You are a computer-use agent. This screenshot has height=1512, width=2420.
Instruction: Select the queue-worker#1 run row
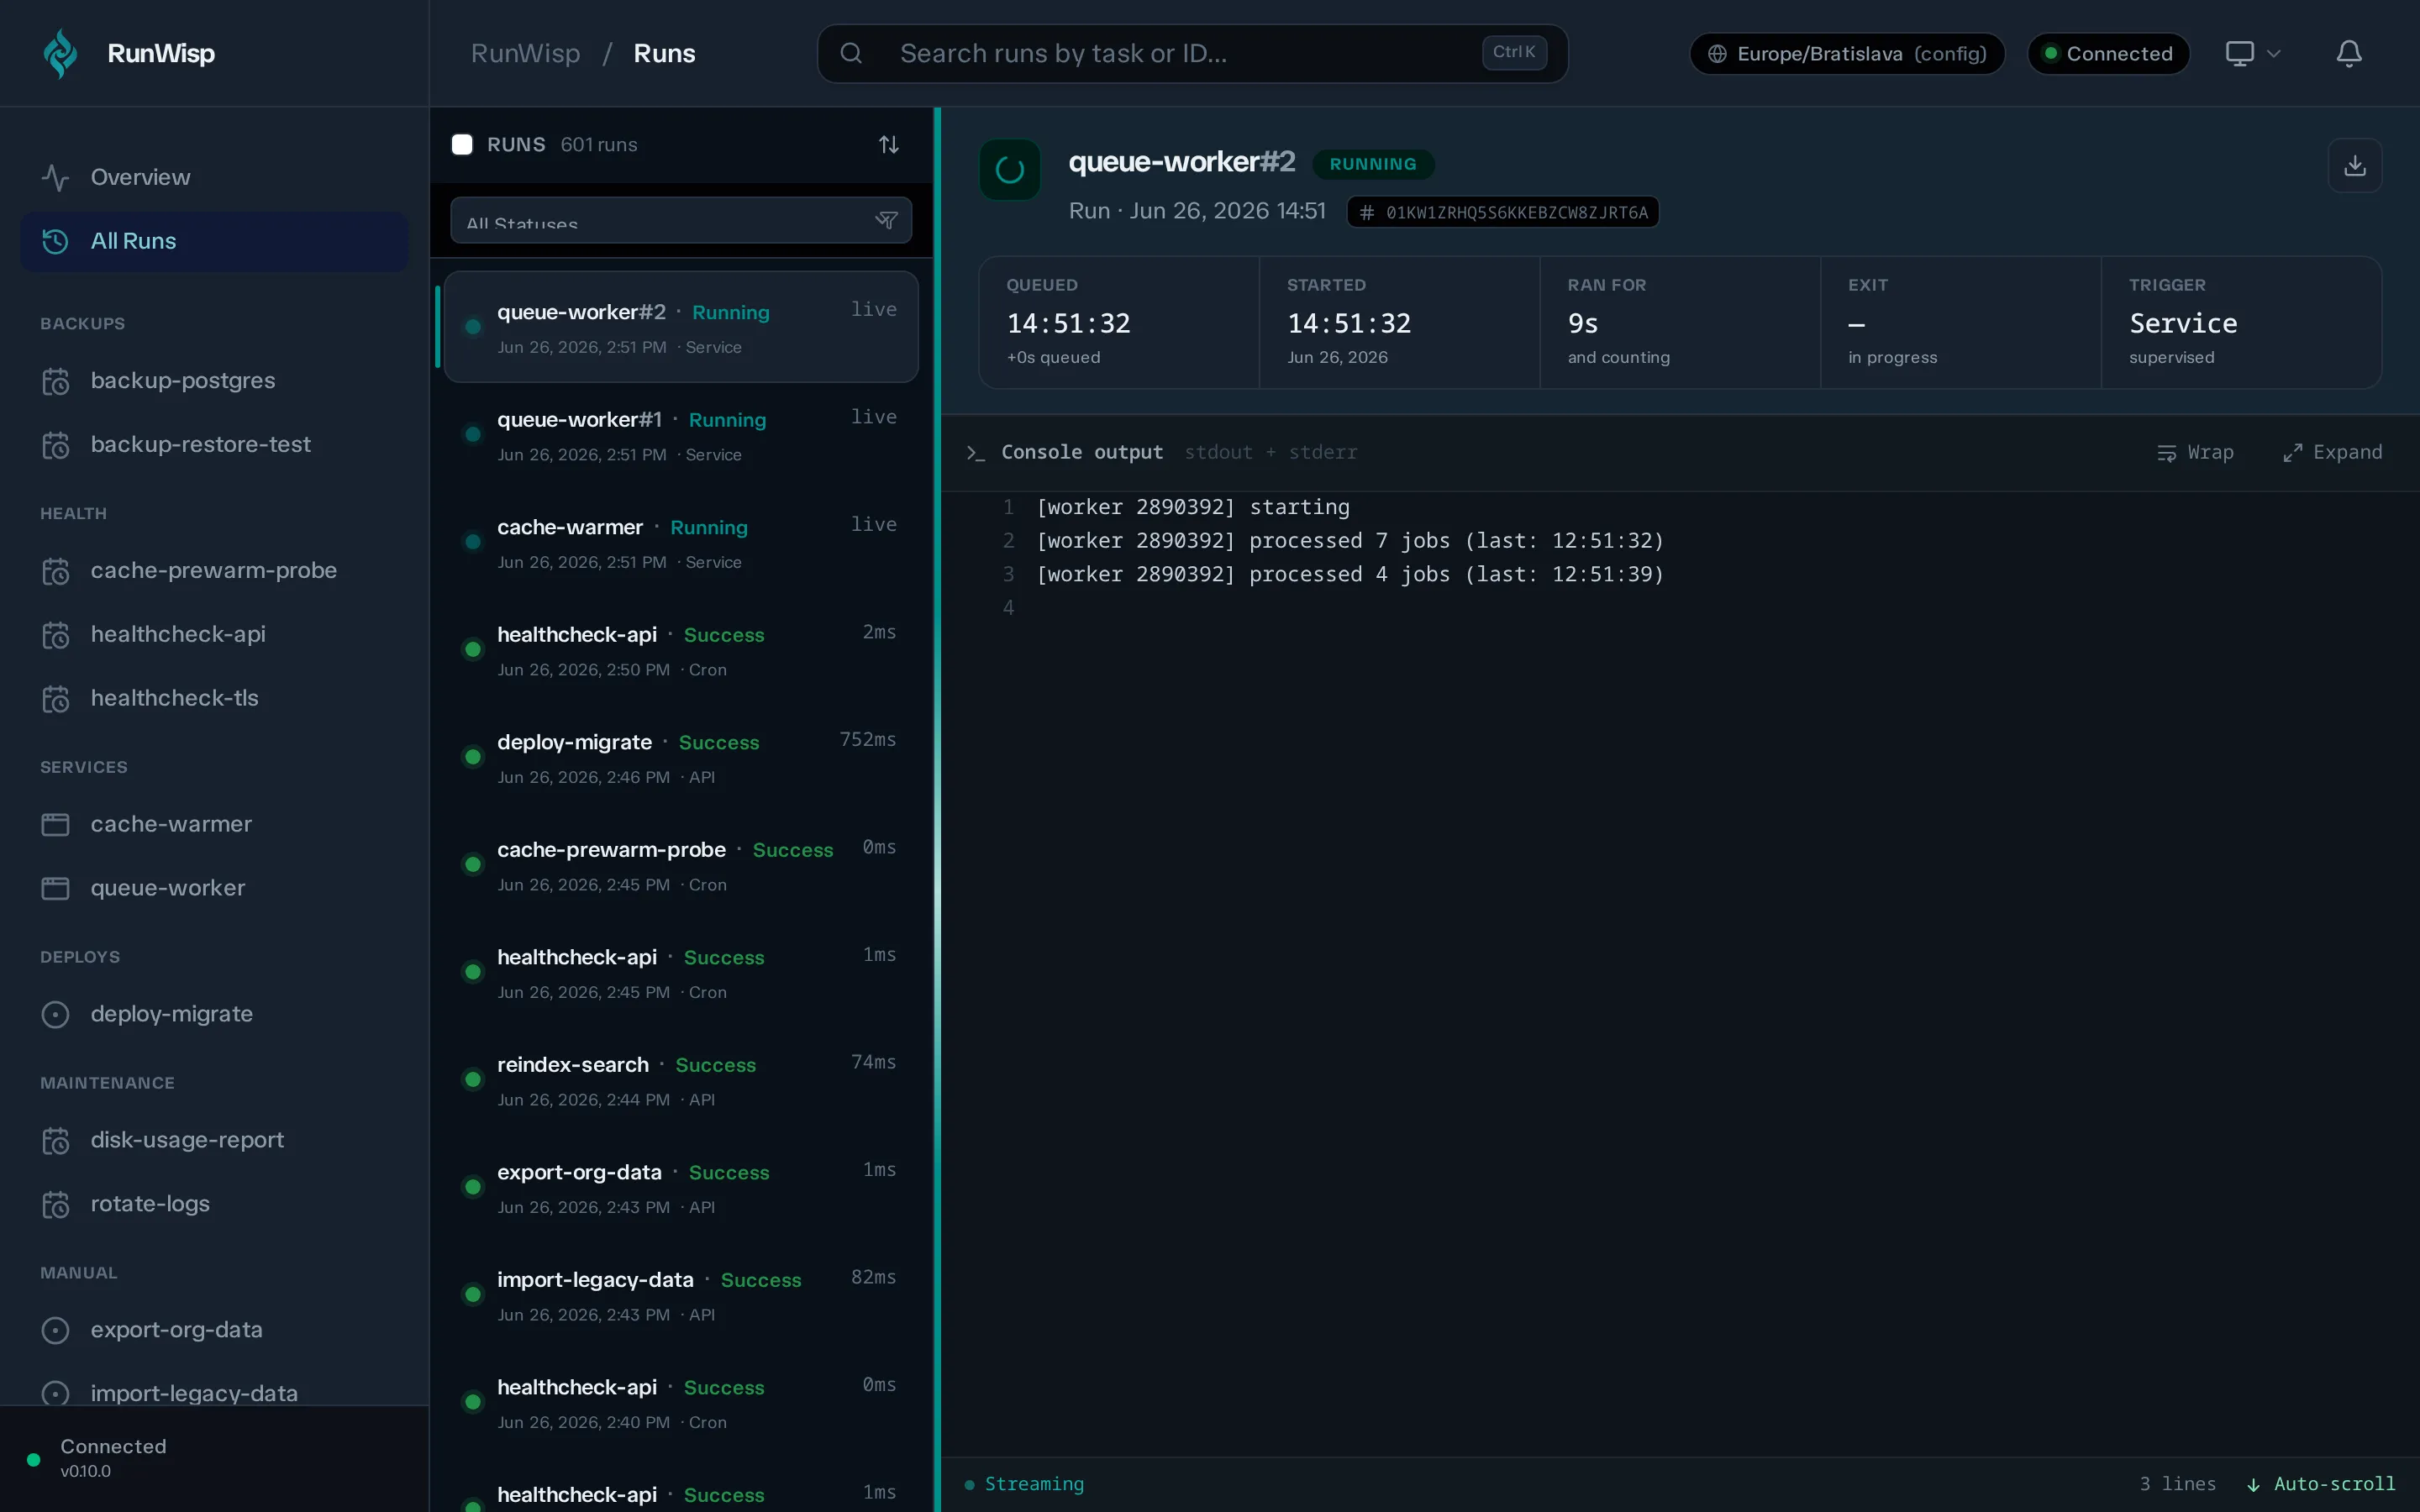tap(681, 435)
